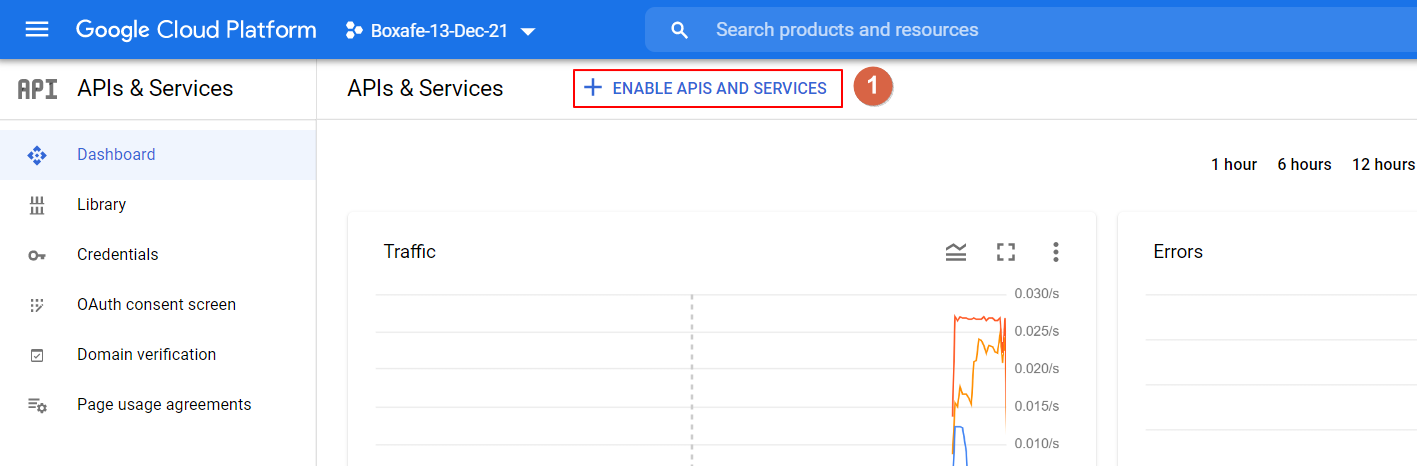
Task: Open the Library menu item
Action: point(102,205)
